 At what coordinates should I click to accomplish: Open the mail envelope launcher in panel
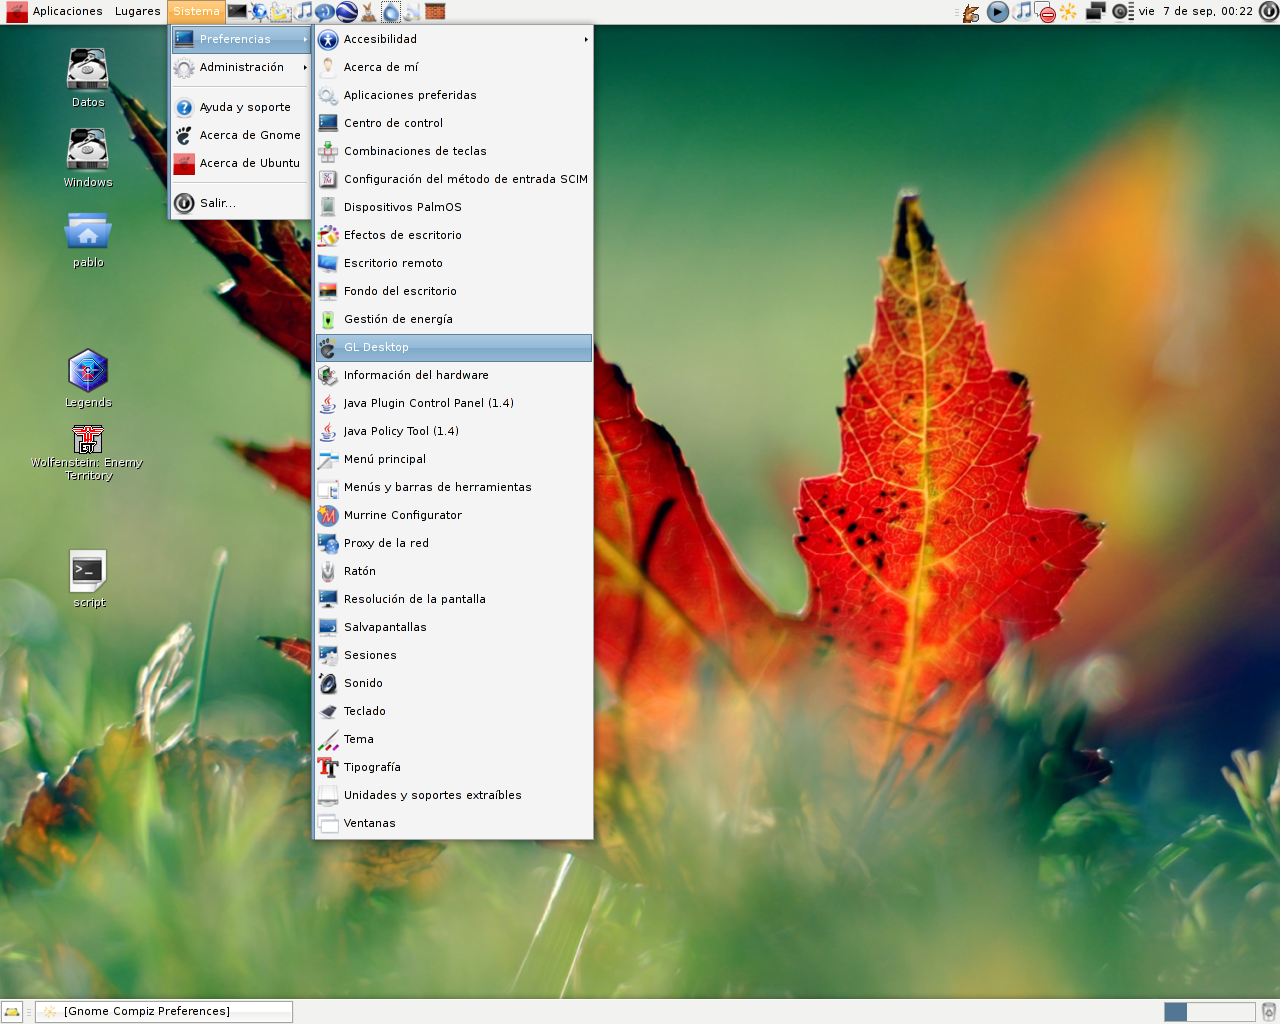[x=281, y=12]
